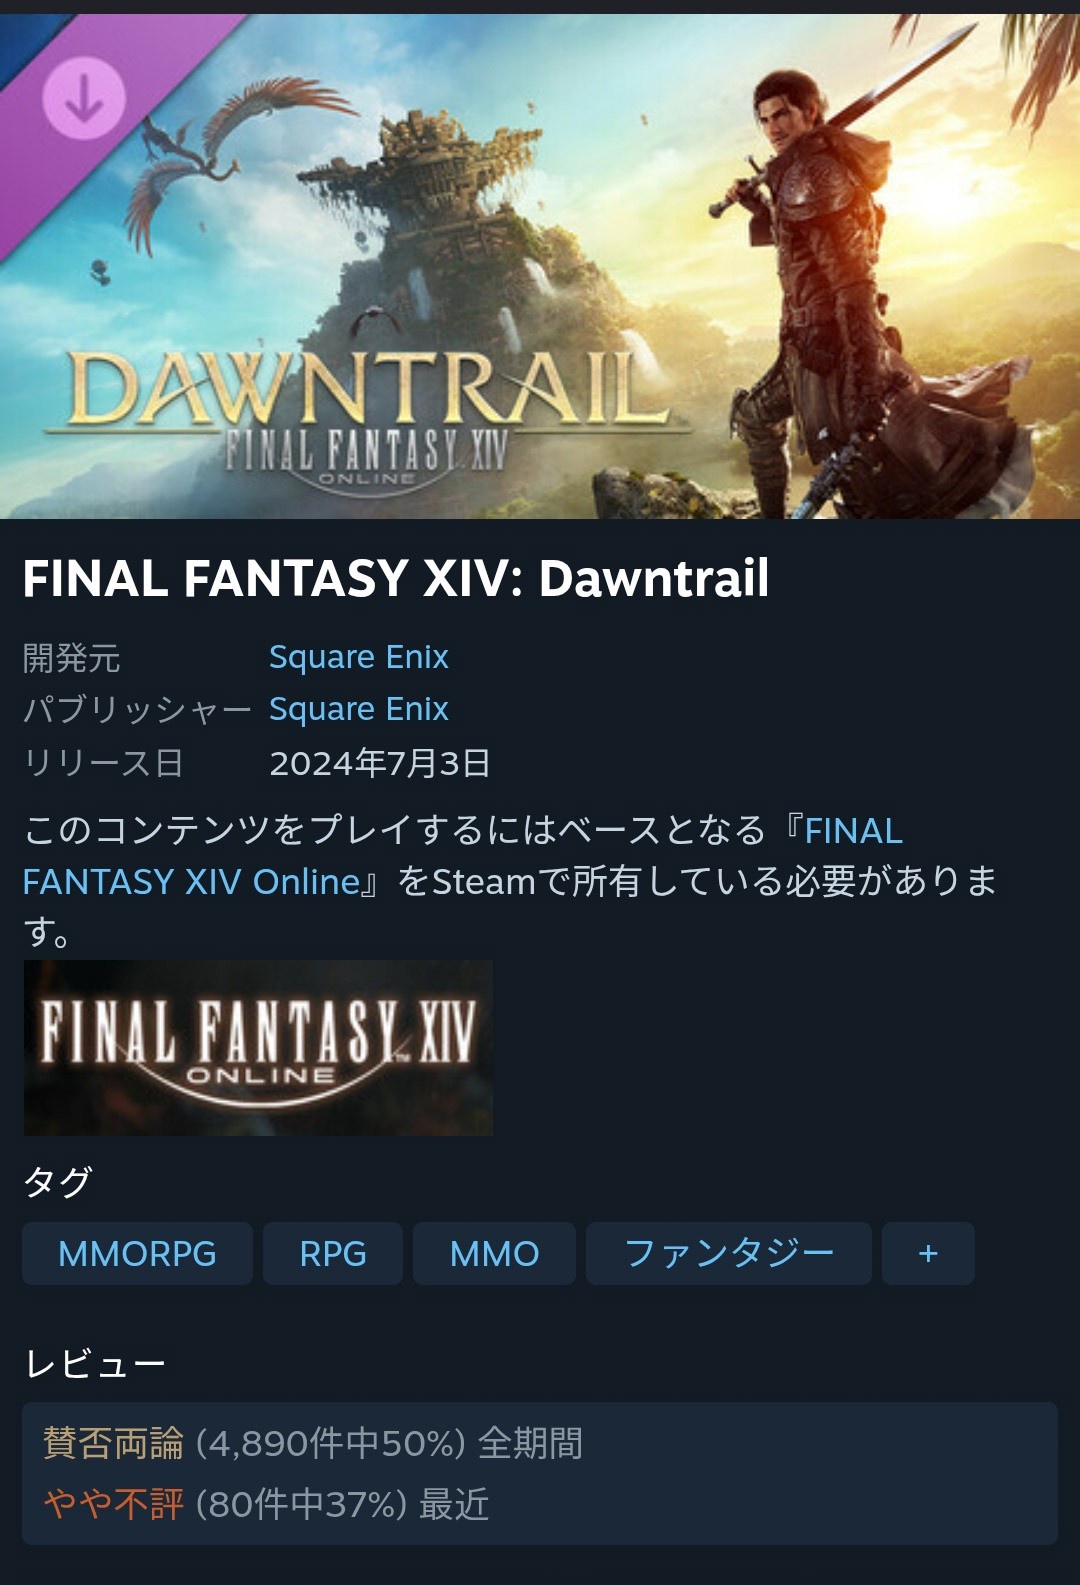
Task: Choose the MMO tag
Action: click(494, 1253)
